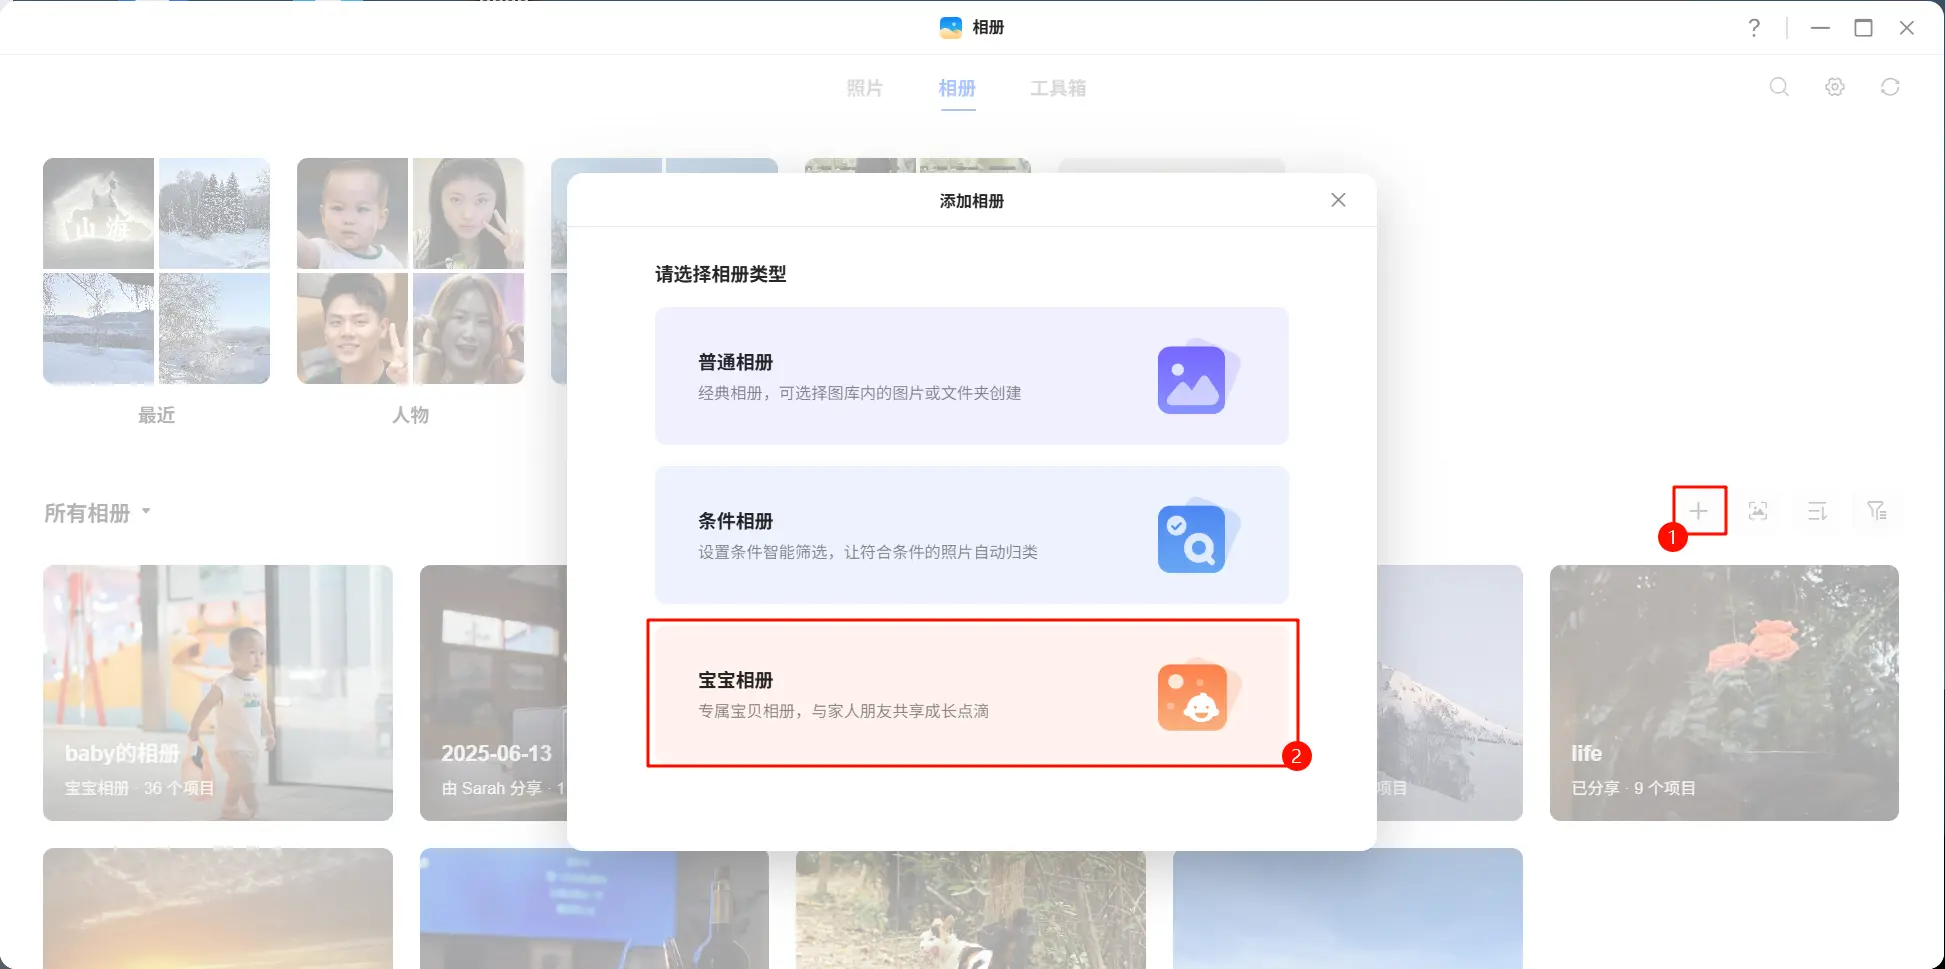Viewport: 1945px width, 969px height.
Task: Open settings via the gear icon
Action: pyautogui.click(x=1834, y=87)
